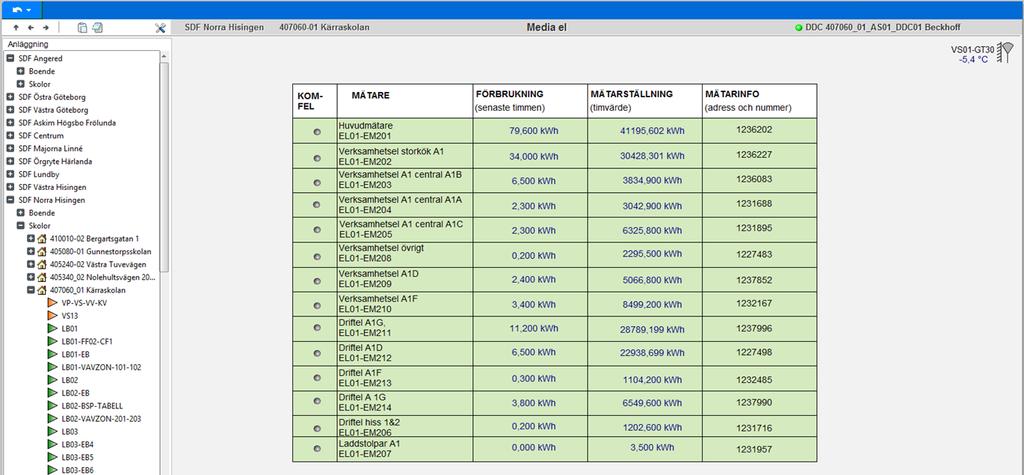
Task: Open the undo dropdown in title bar
Action: pyautogui.click(x=22, y=10)
